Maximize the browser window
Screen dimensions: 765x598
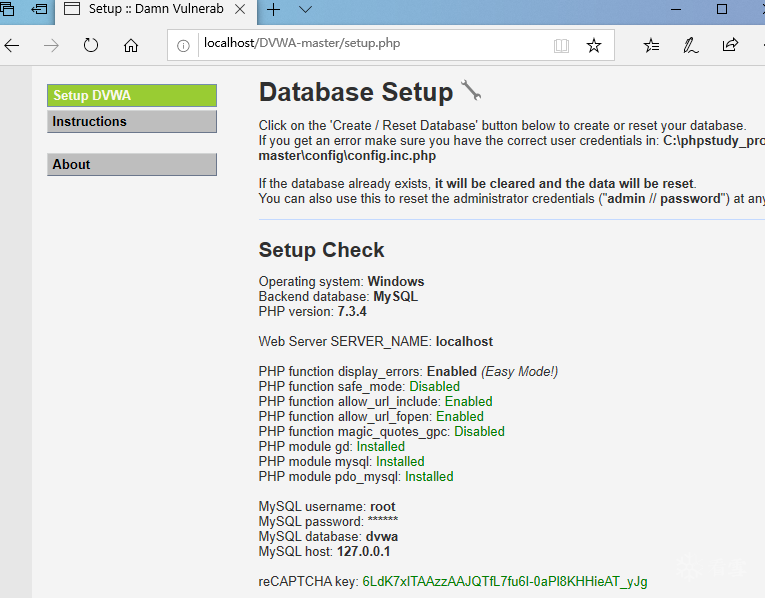coord(722,9)
